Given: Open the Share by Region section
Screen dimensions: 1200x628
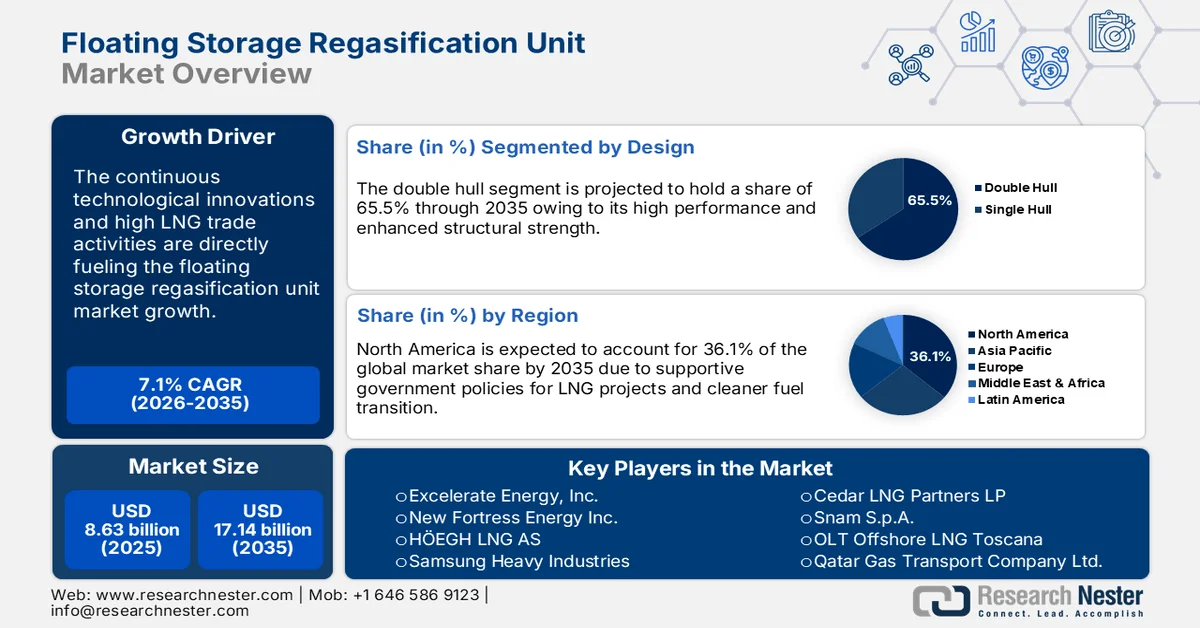Looking at the screenshot, I should pos(467,315).
